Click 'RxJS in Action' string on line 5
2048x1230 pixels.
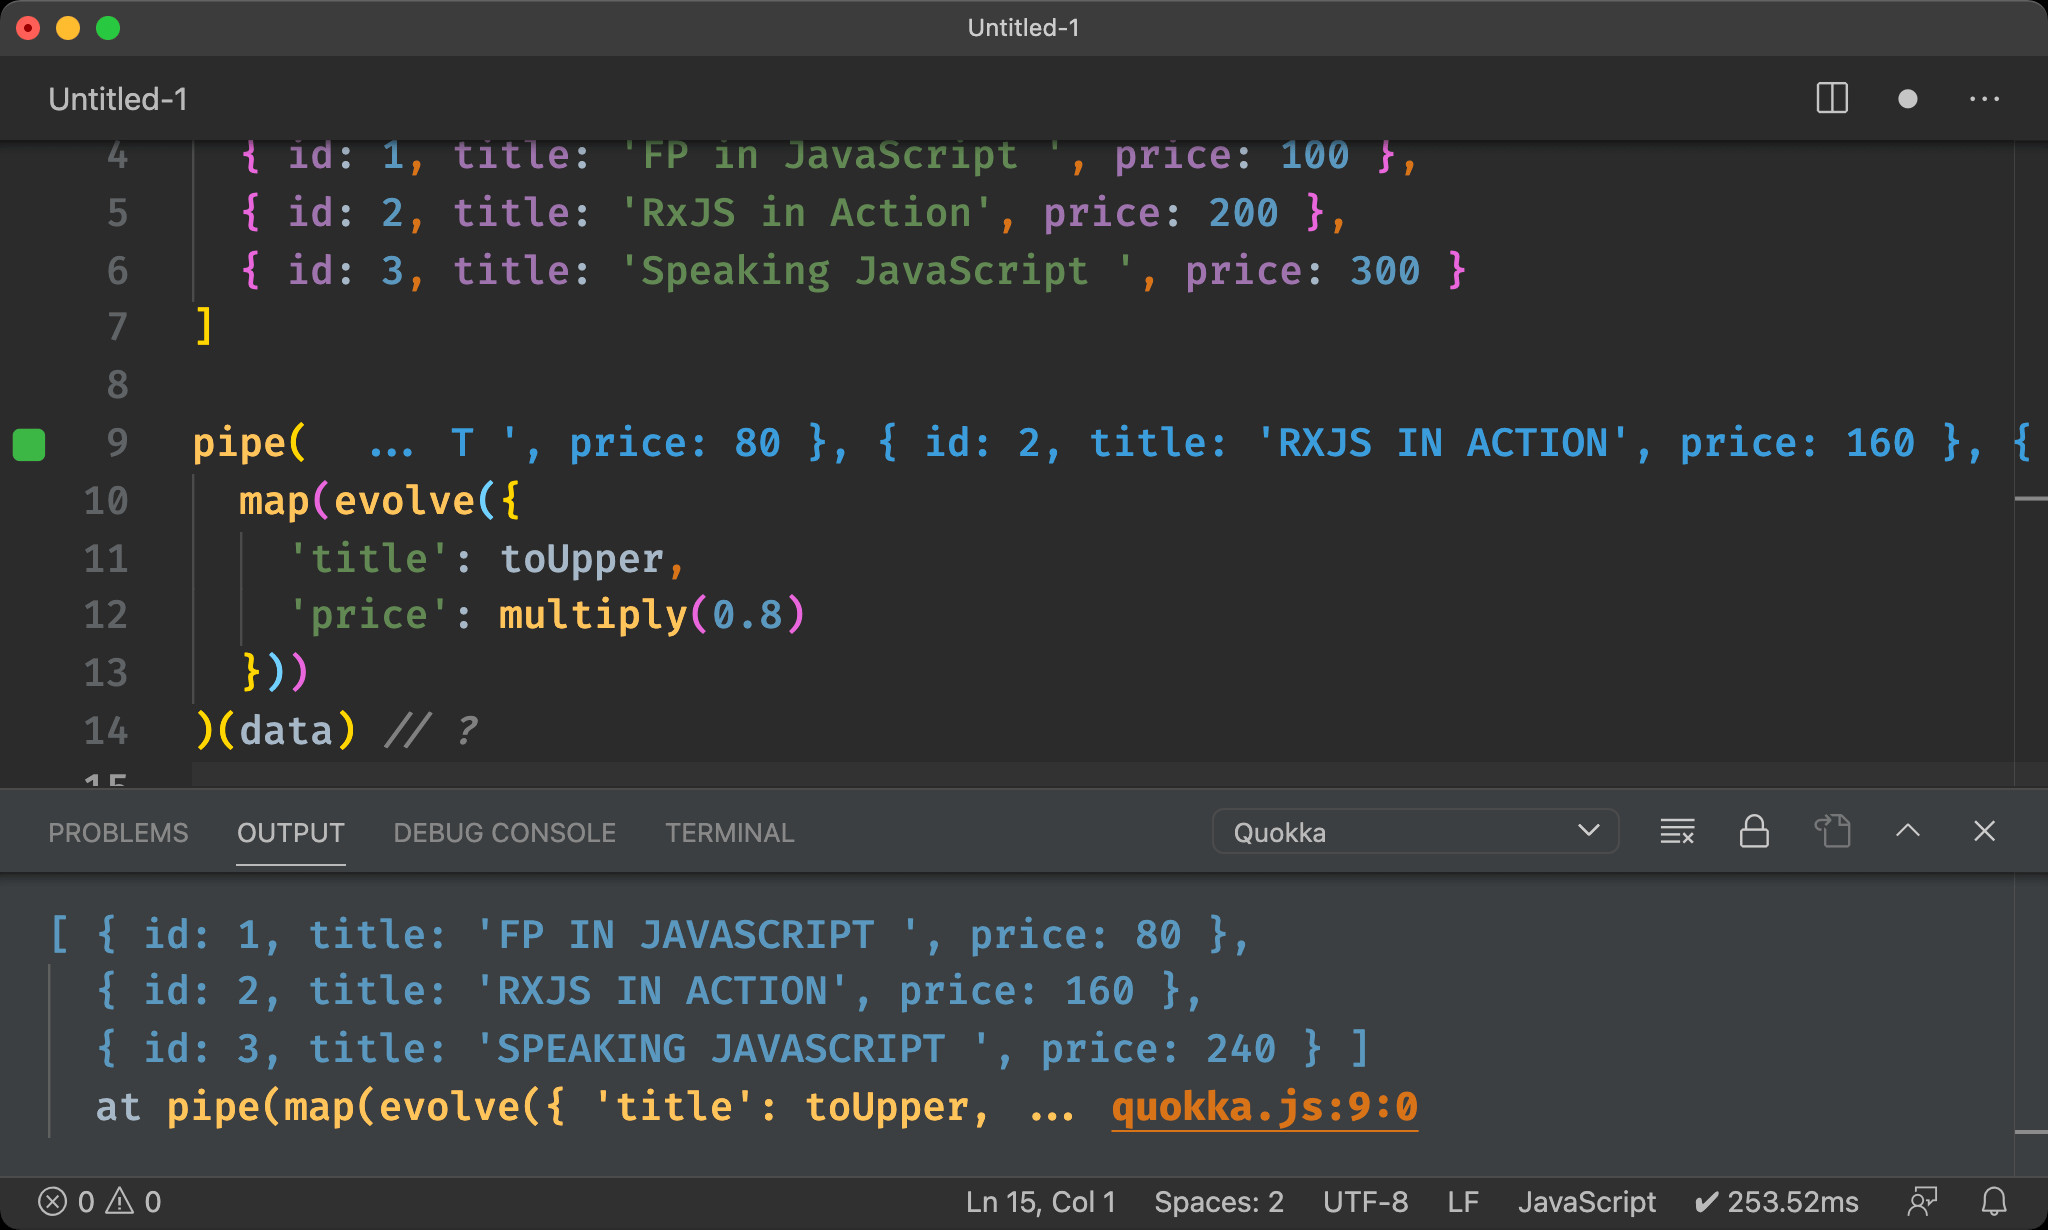pyautogui.click(x=806, y=213)
